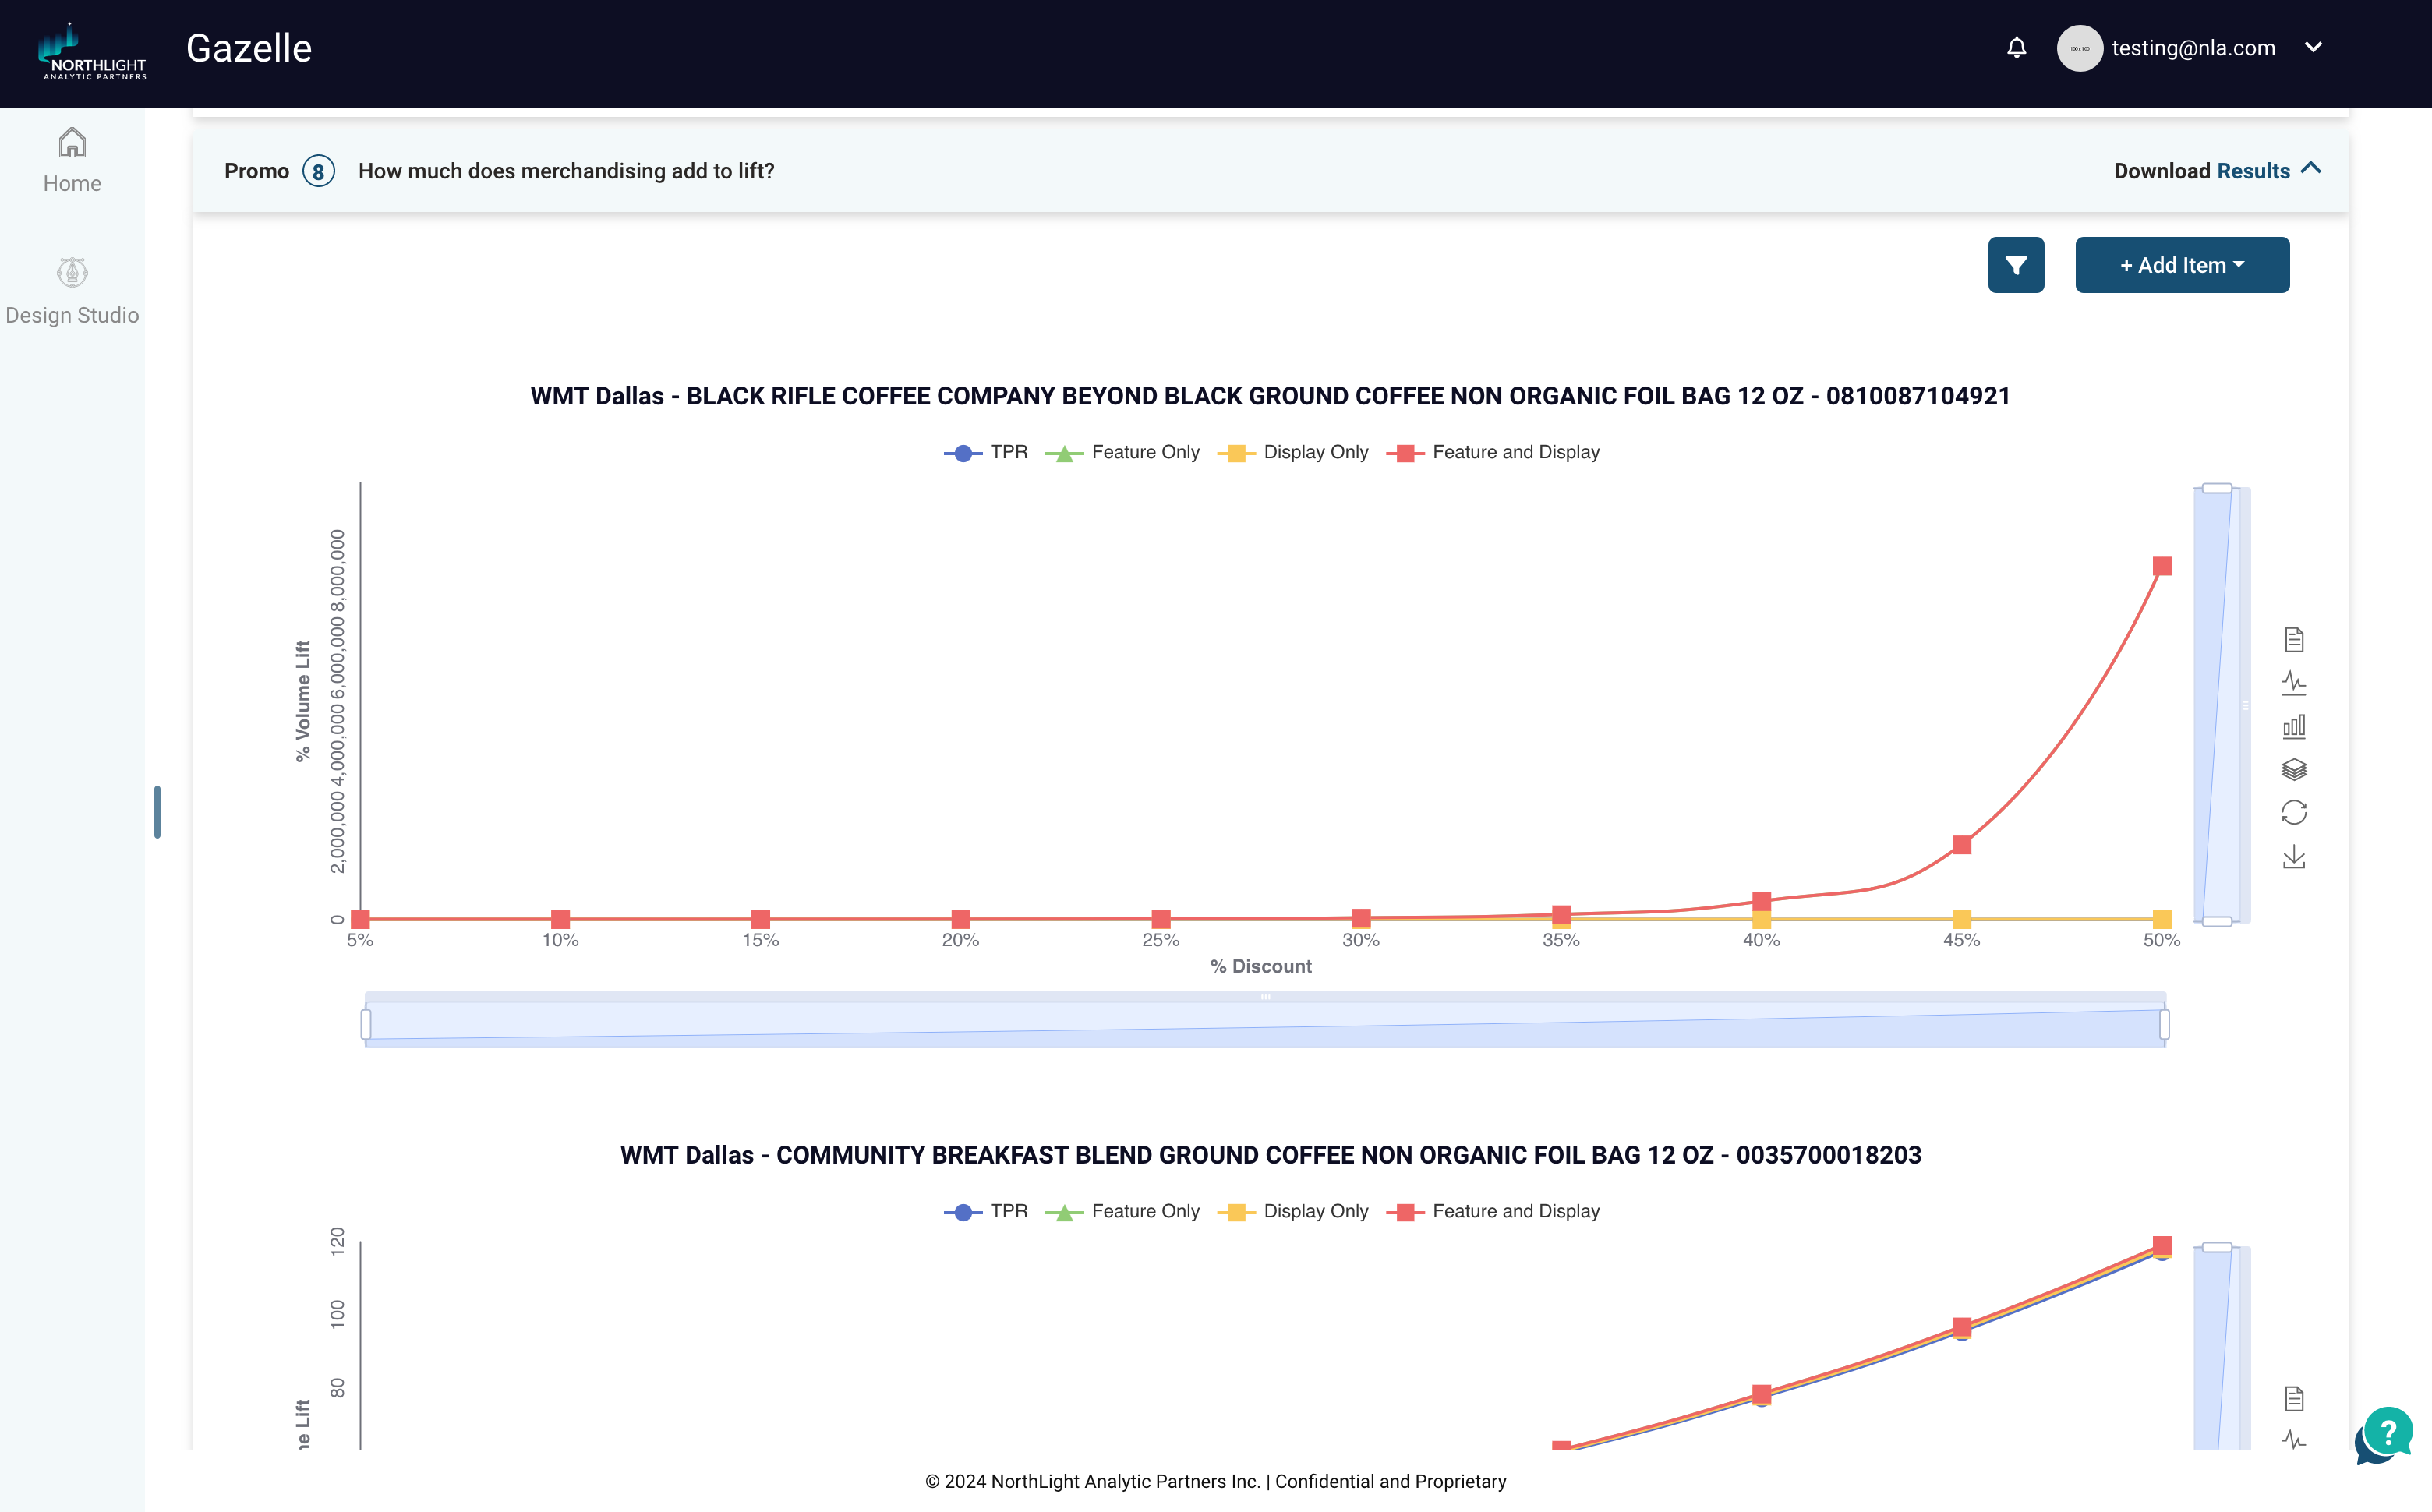Click the % Discount axis label

pos(1260,966)
